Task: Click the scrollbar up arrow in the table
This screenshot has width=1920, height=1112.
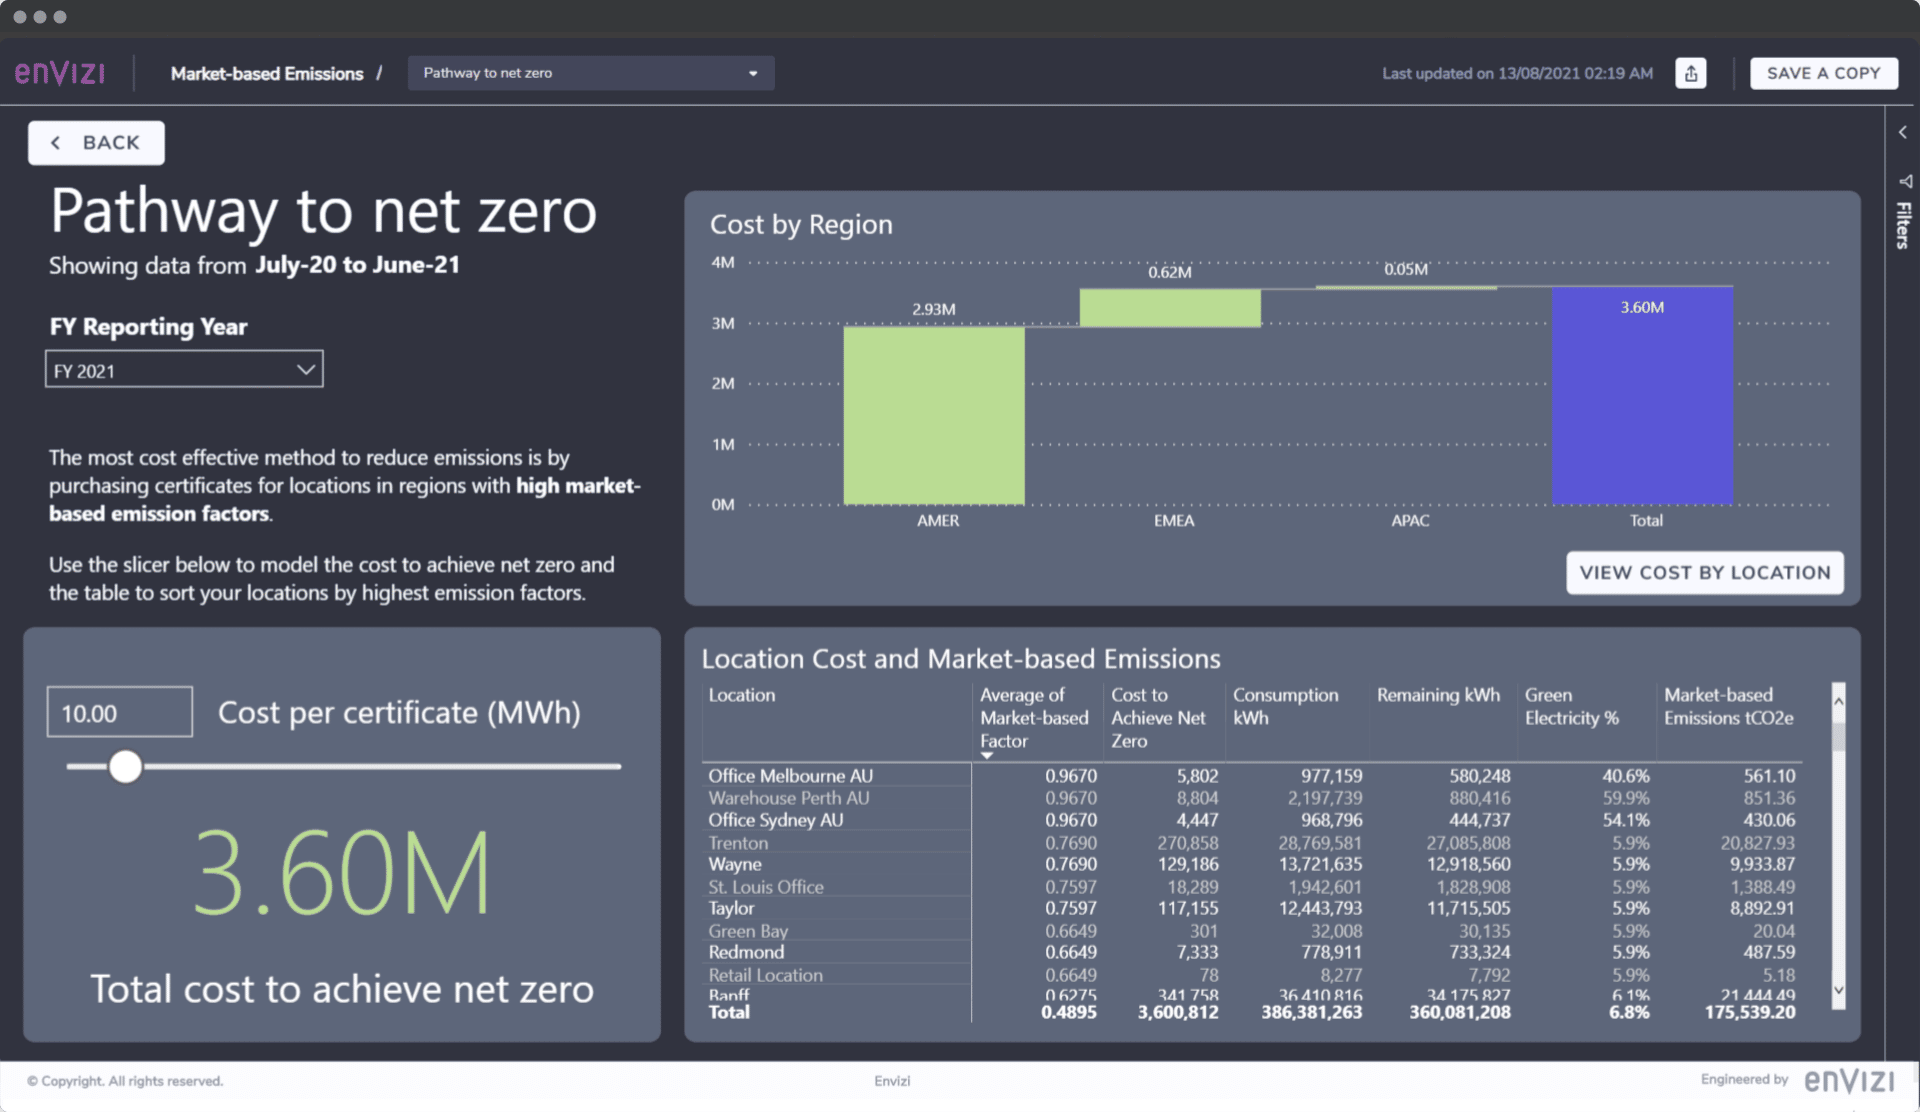Action: (x=1838, y=702)
